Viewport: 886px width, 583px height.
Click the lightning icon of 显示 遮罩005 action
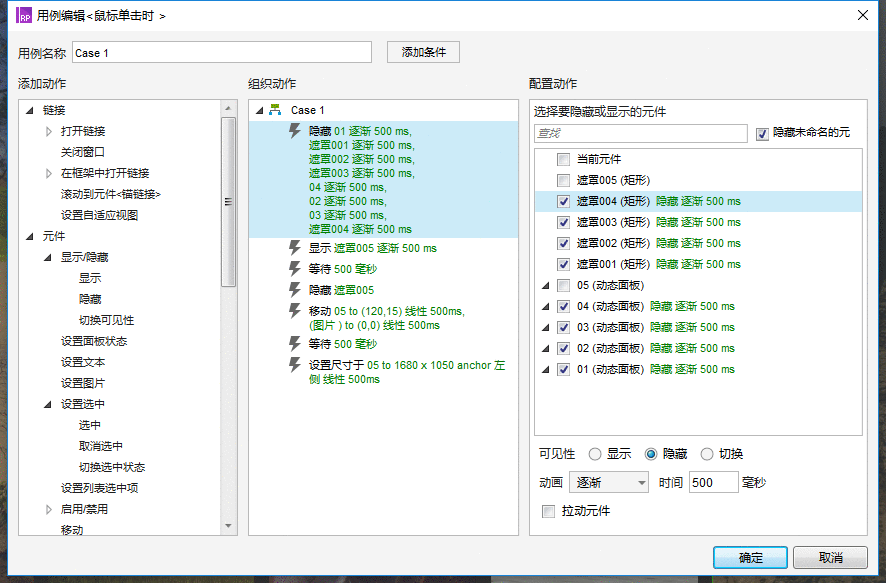(295, 248)
